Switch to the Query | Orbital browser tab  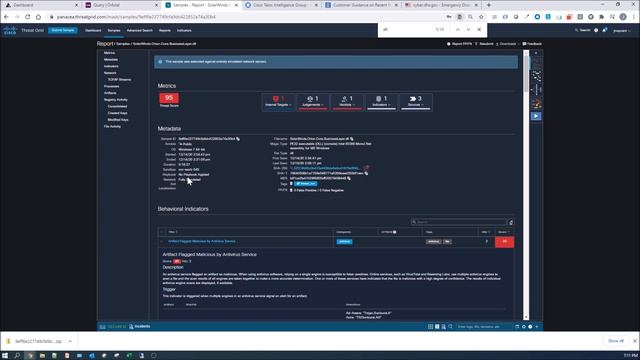point(120,5)
